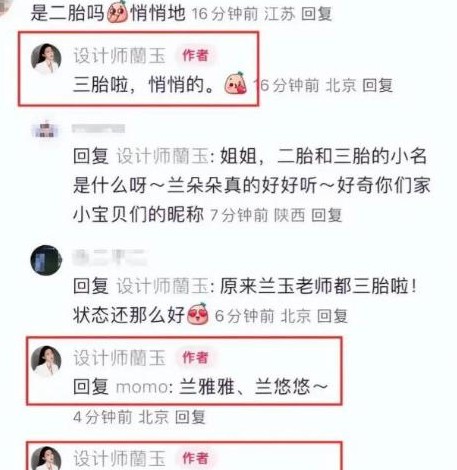Click the blurred username above 姐姐 comment
Screen dimensions: 457x470
click(99, 128)
